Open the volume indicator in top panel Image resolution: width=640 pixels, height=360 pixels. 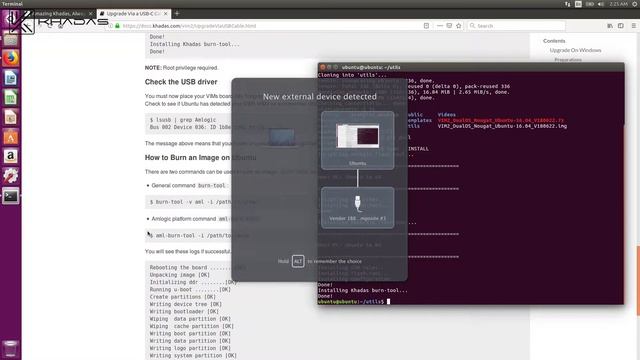(x=601, y=4)
